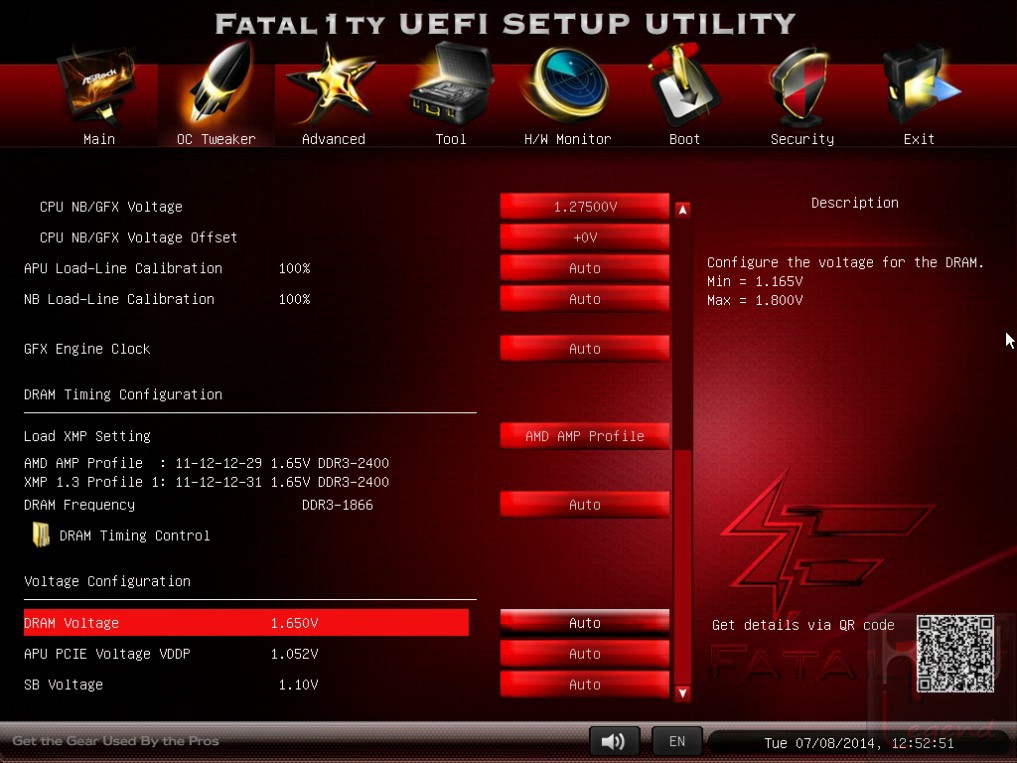The image size is (1017, 763).
Task: Click the Get details via QR code text
Action: point(803,625)
